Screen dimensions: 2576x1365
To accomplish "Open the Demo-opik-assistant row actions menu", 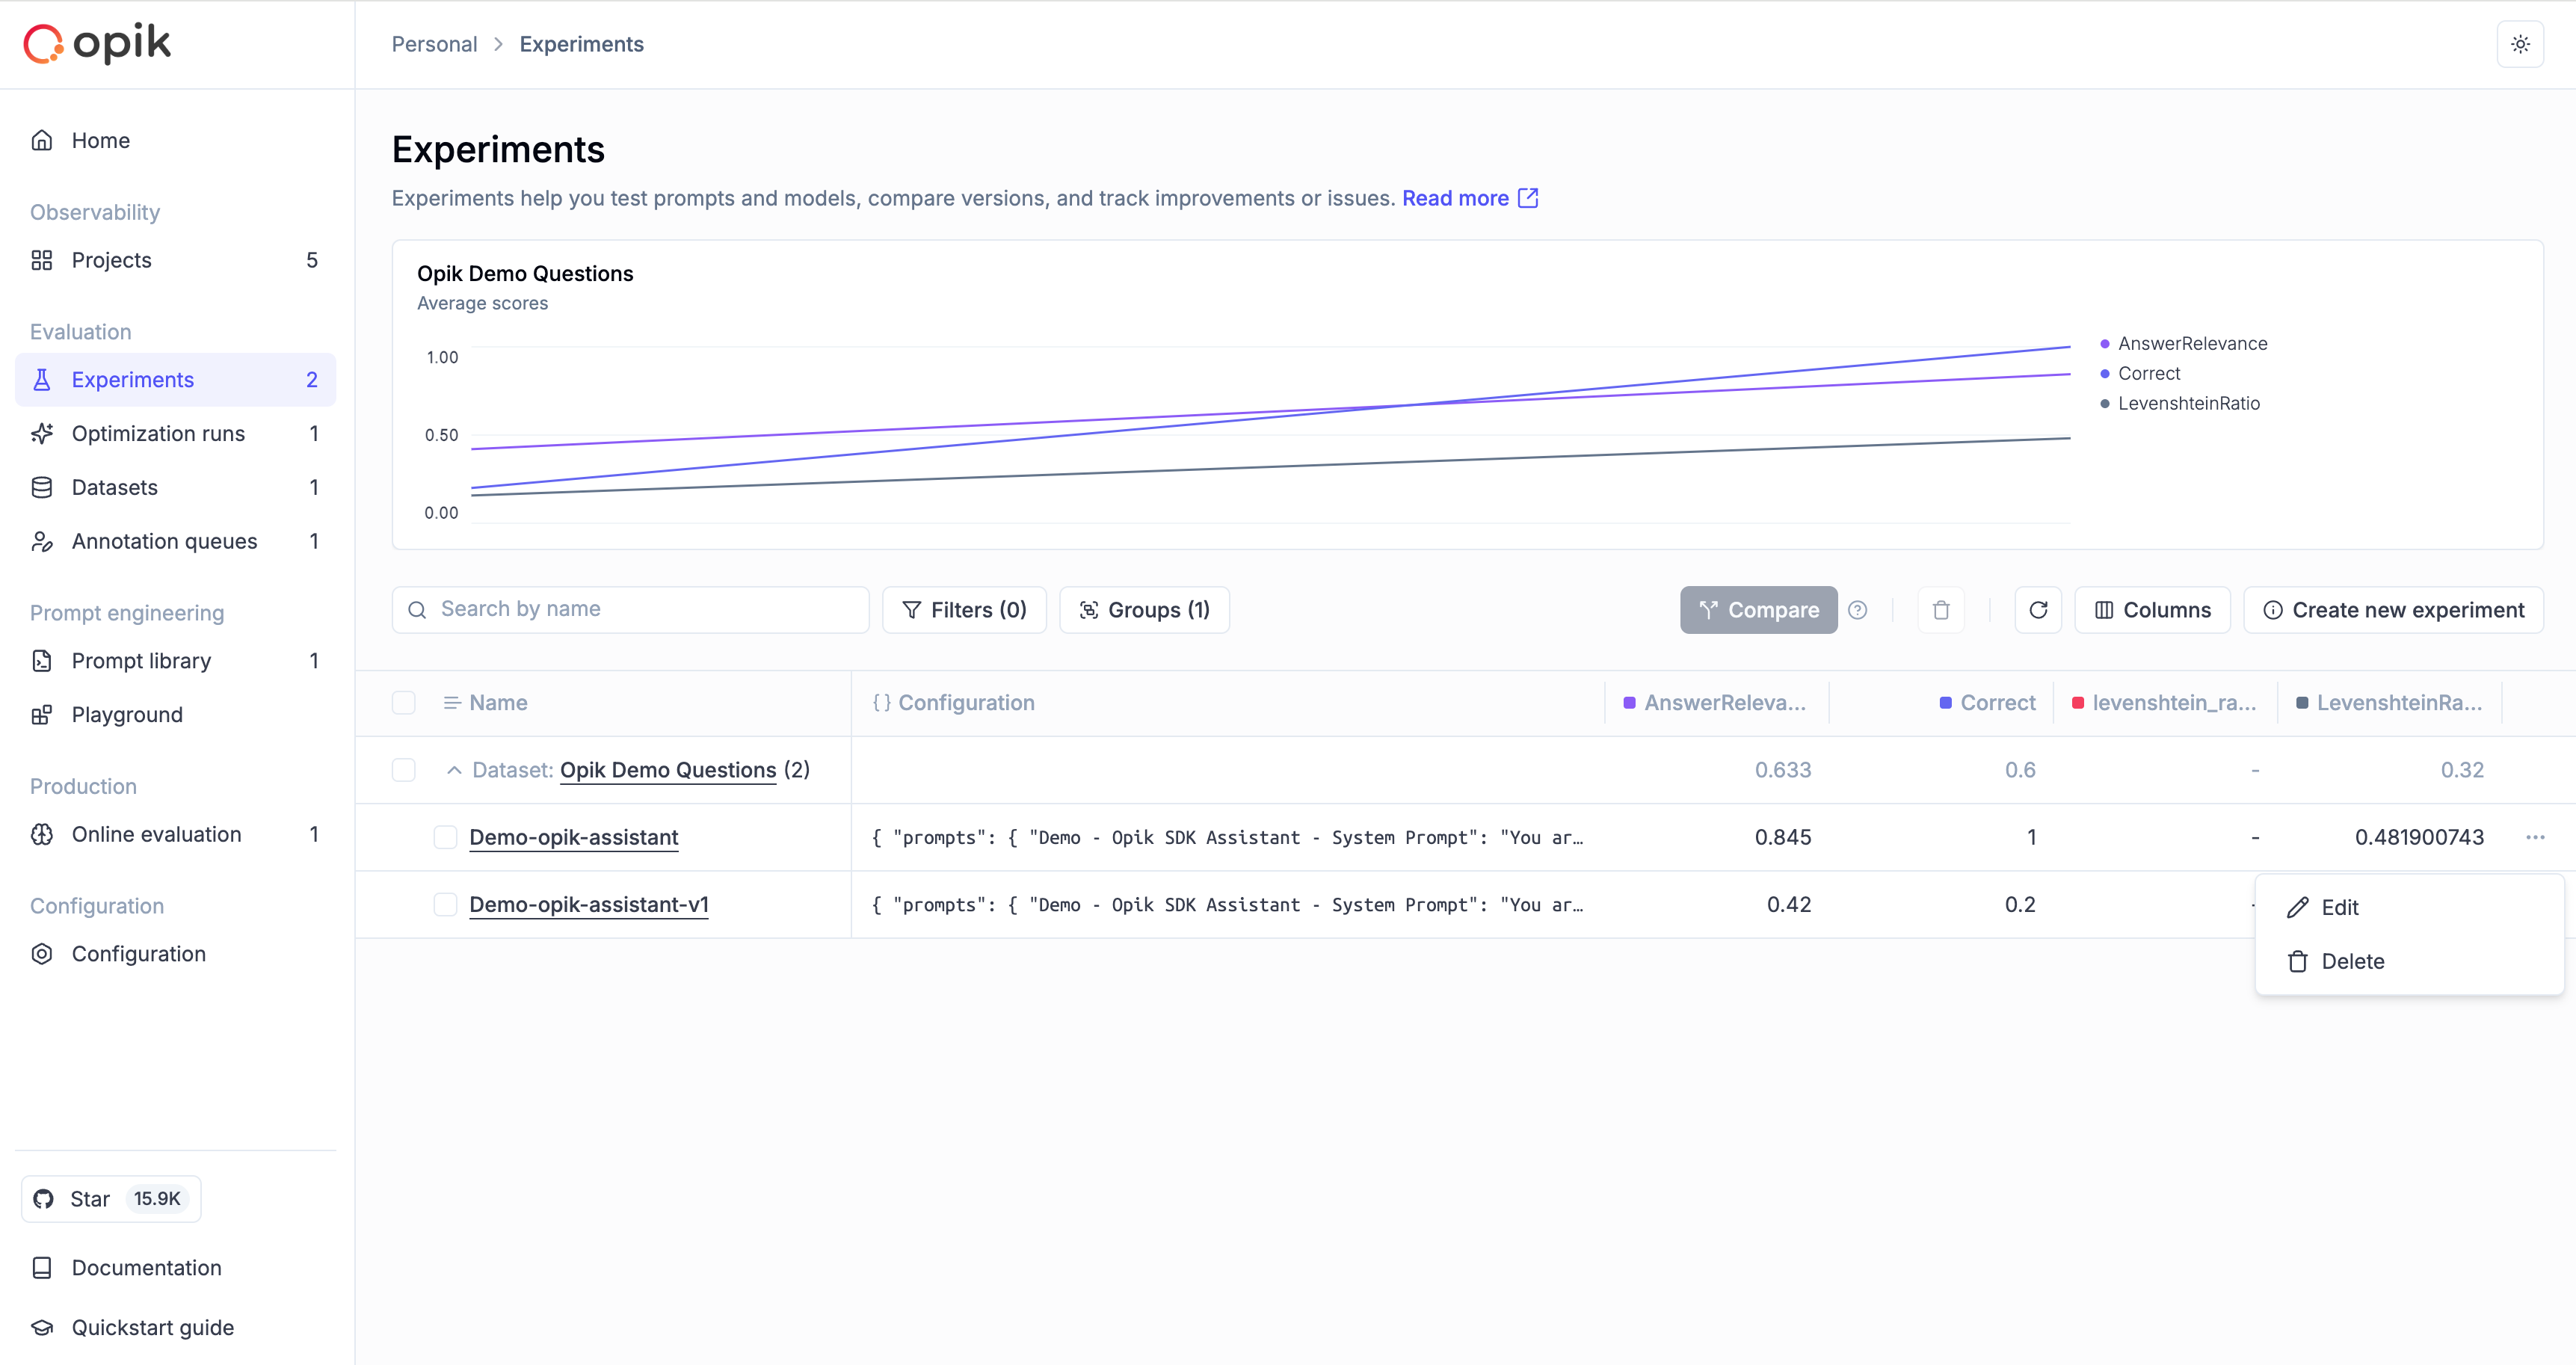I will click(2534, 837).
